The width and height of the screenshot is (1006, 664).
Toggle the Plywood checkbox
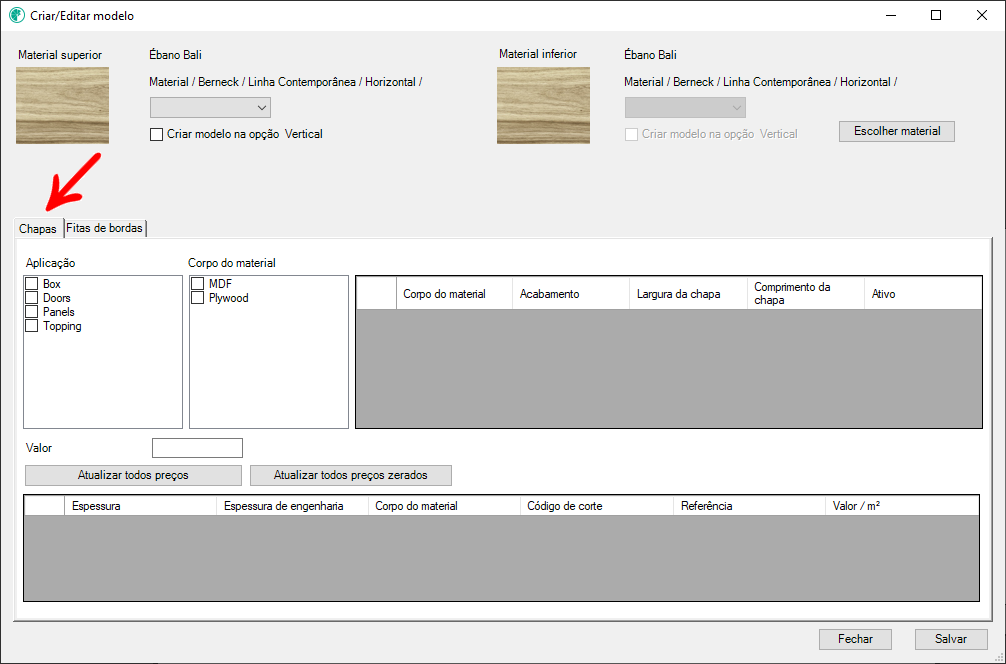(198, 298)
